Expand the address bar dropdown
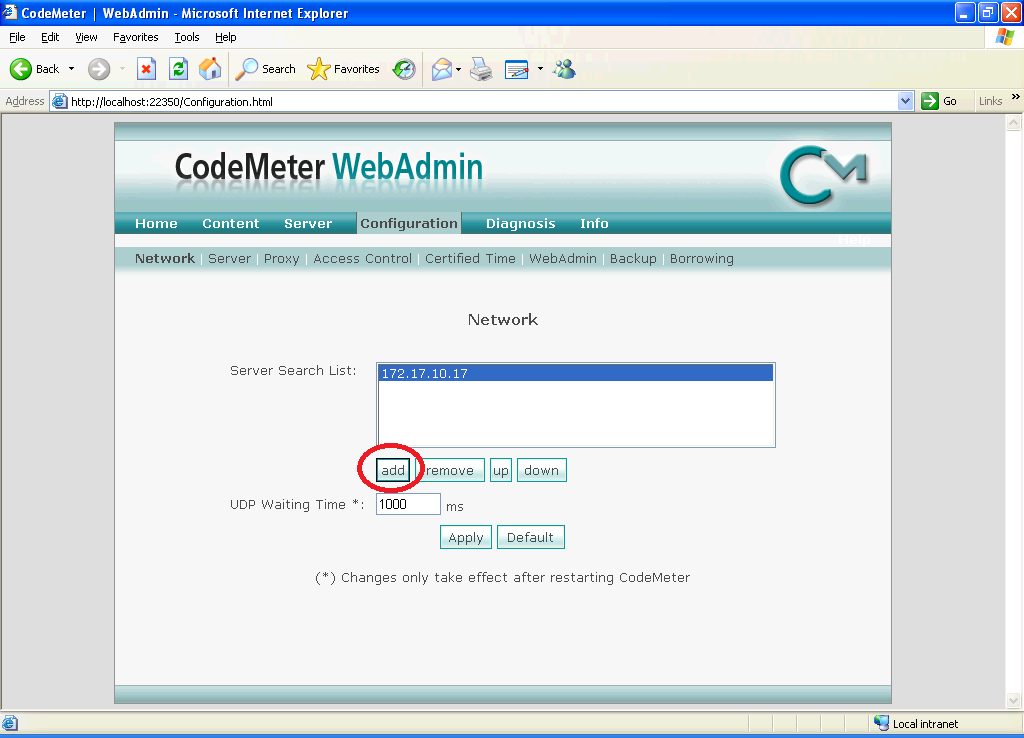The width and height of the screenshot is (1024, 738). (x=906, y=101)
